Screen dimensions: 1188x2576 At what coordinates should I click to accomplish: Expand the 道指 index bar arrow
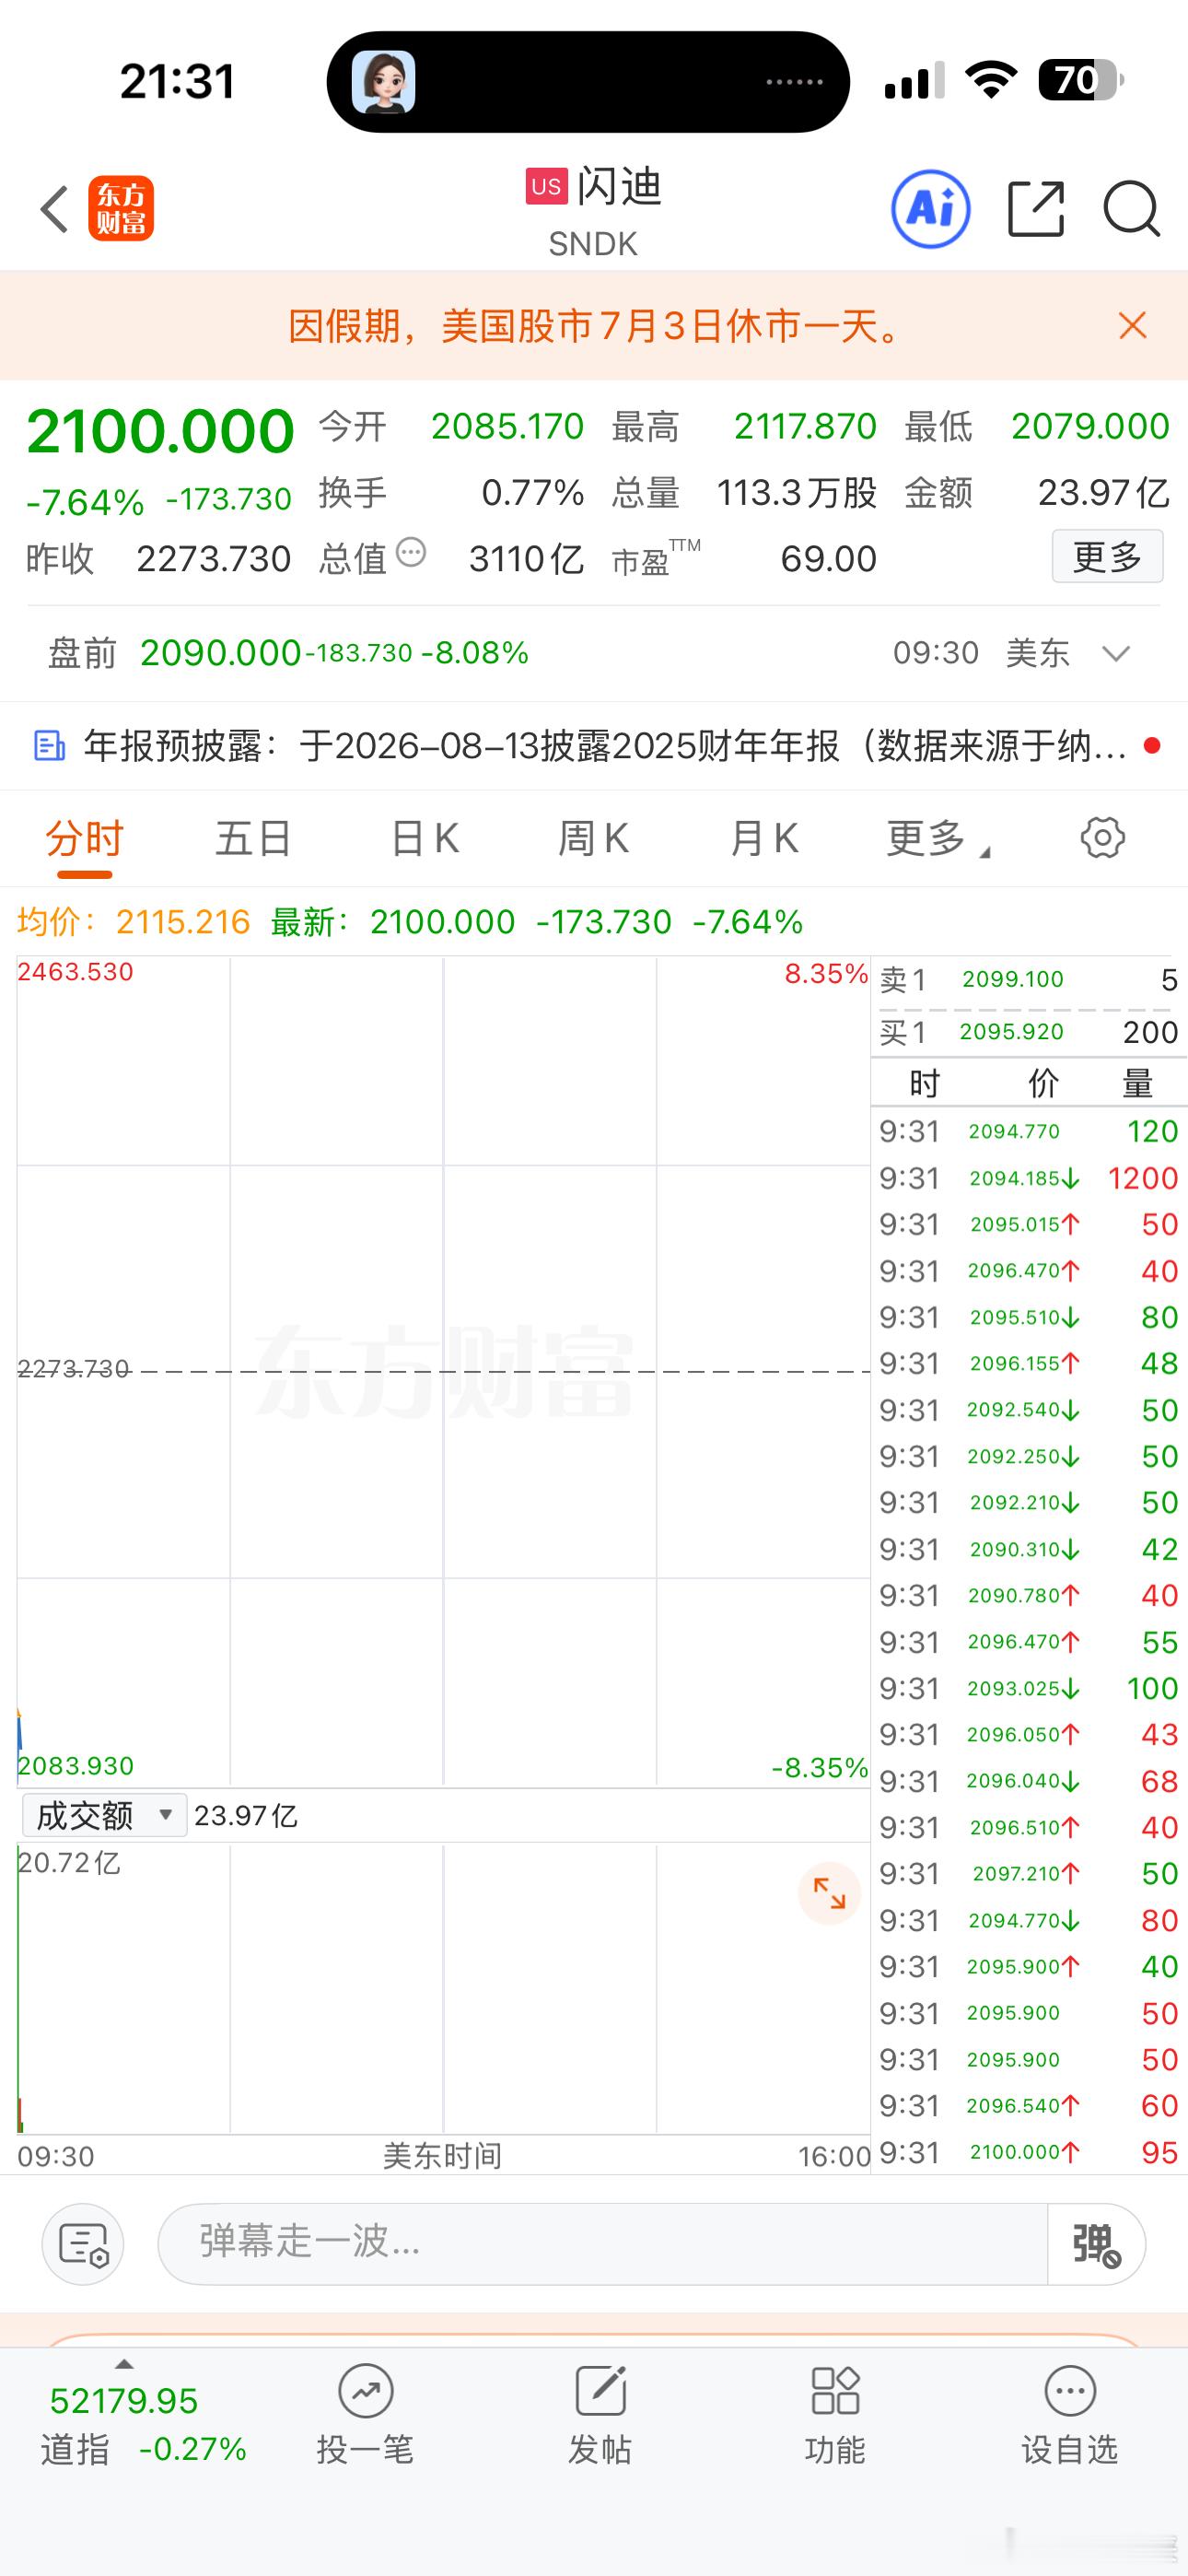(x=124, y=2364)
